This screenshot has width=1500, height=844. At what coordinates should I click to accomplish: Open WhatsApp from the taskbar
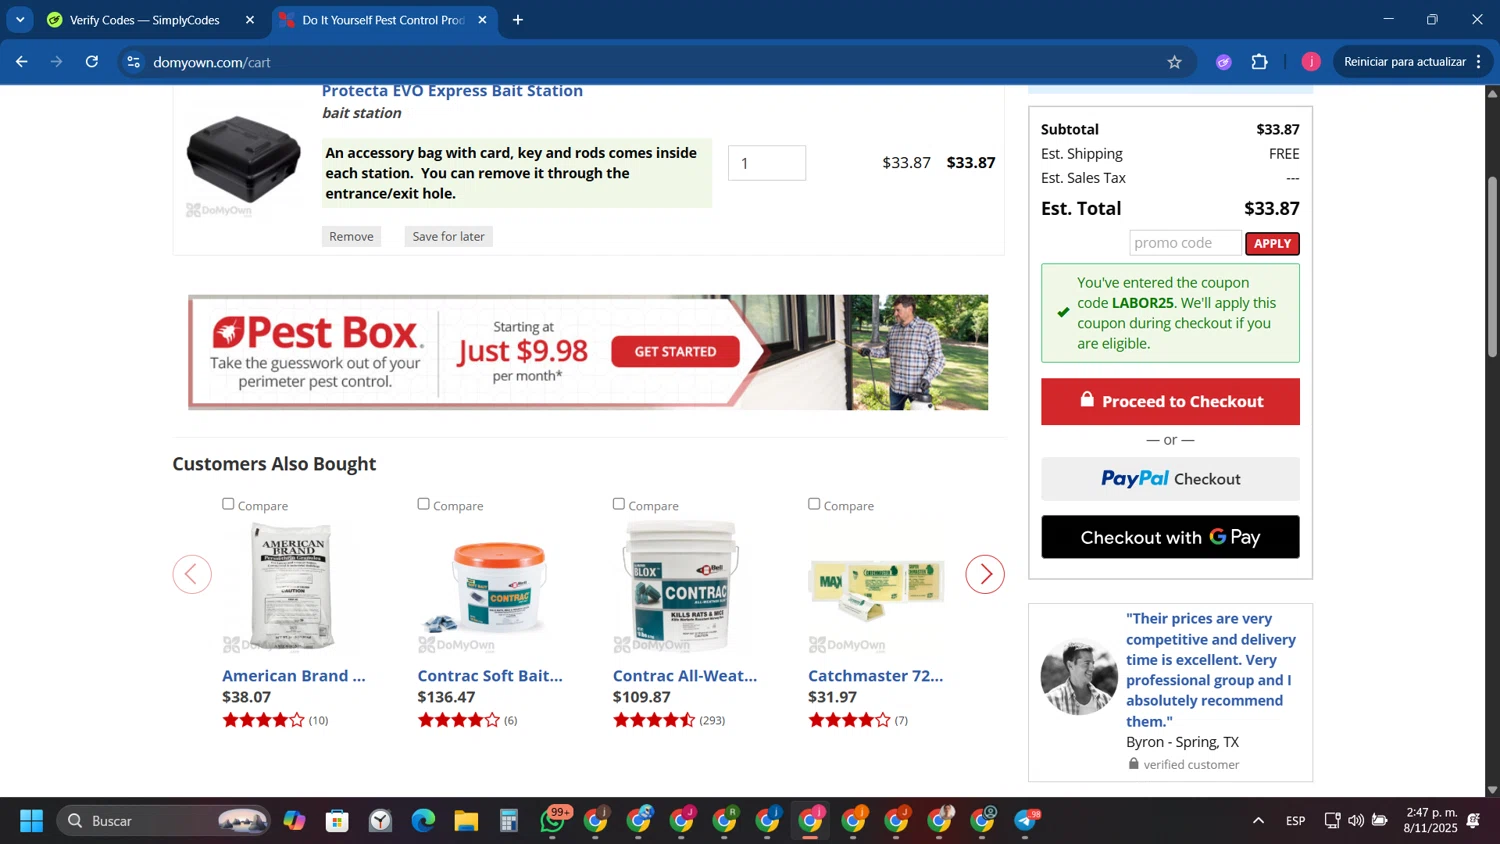point(553,821)
